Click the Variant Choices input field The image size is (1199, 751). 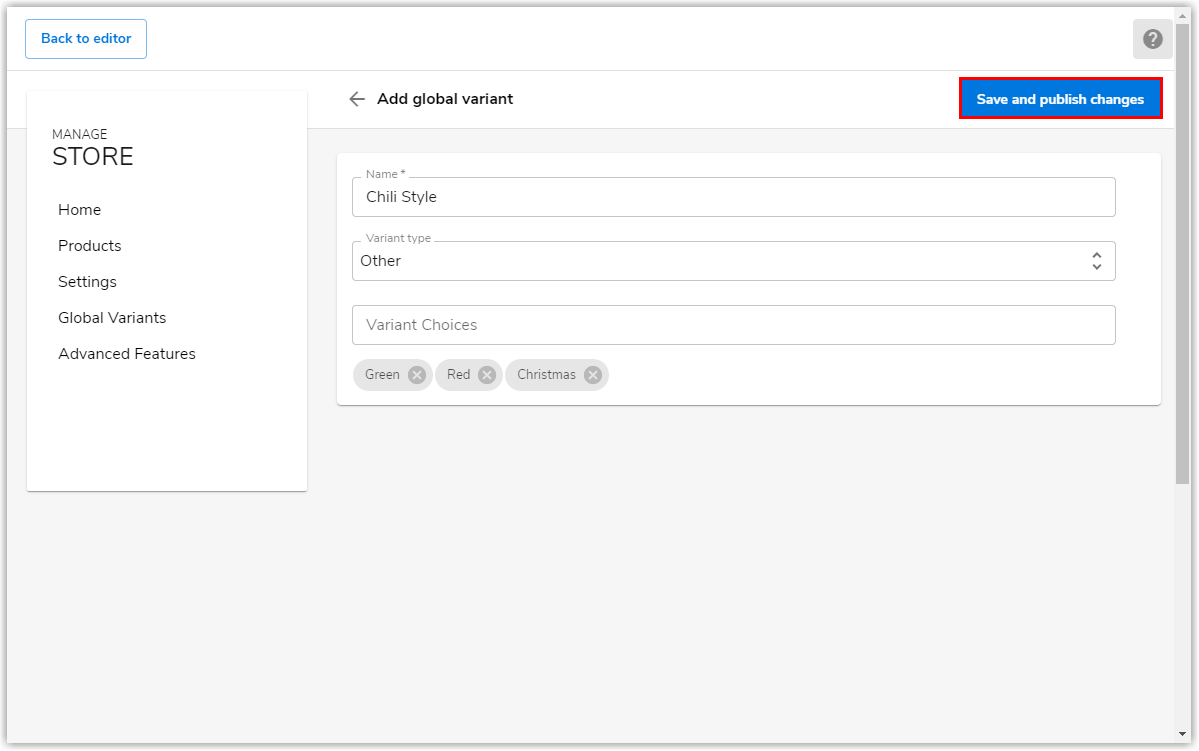tap(733, 325)
